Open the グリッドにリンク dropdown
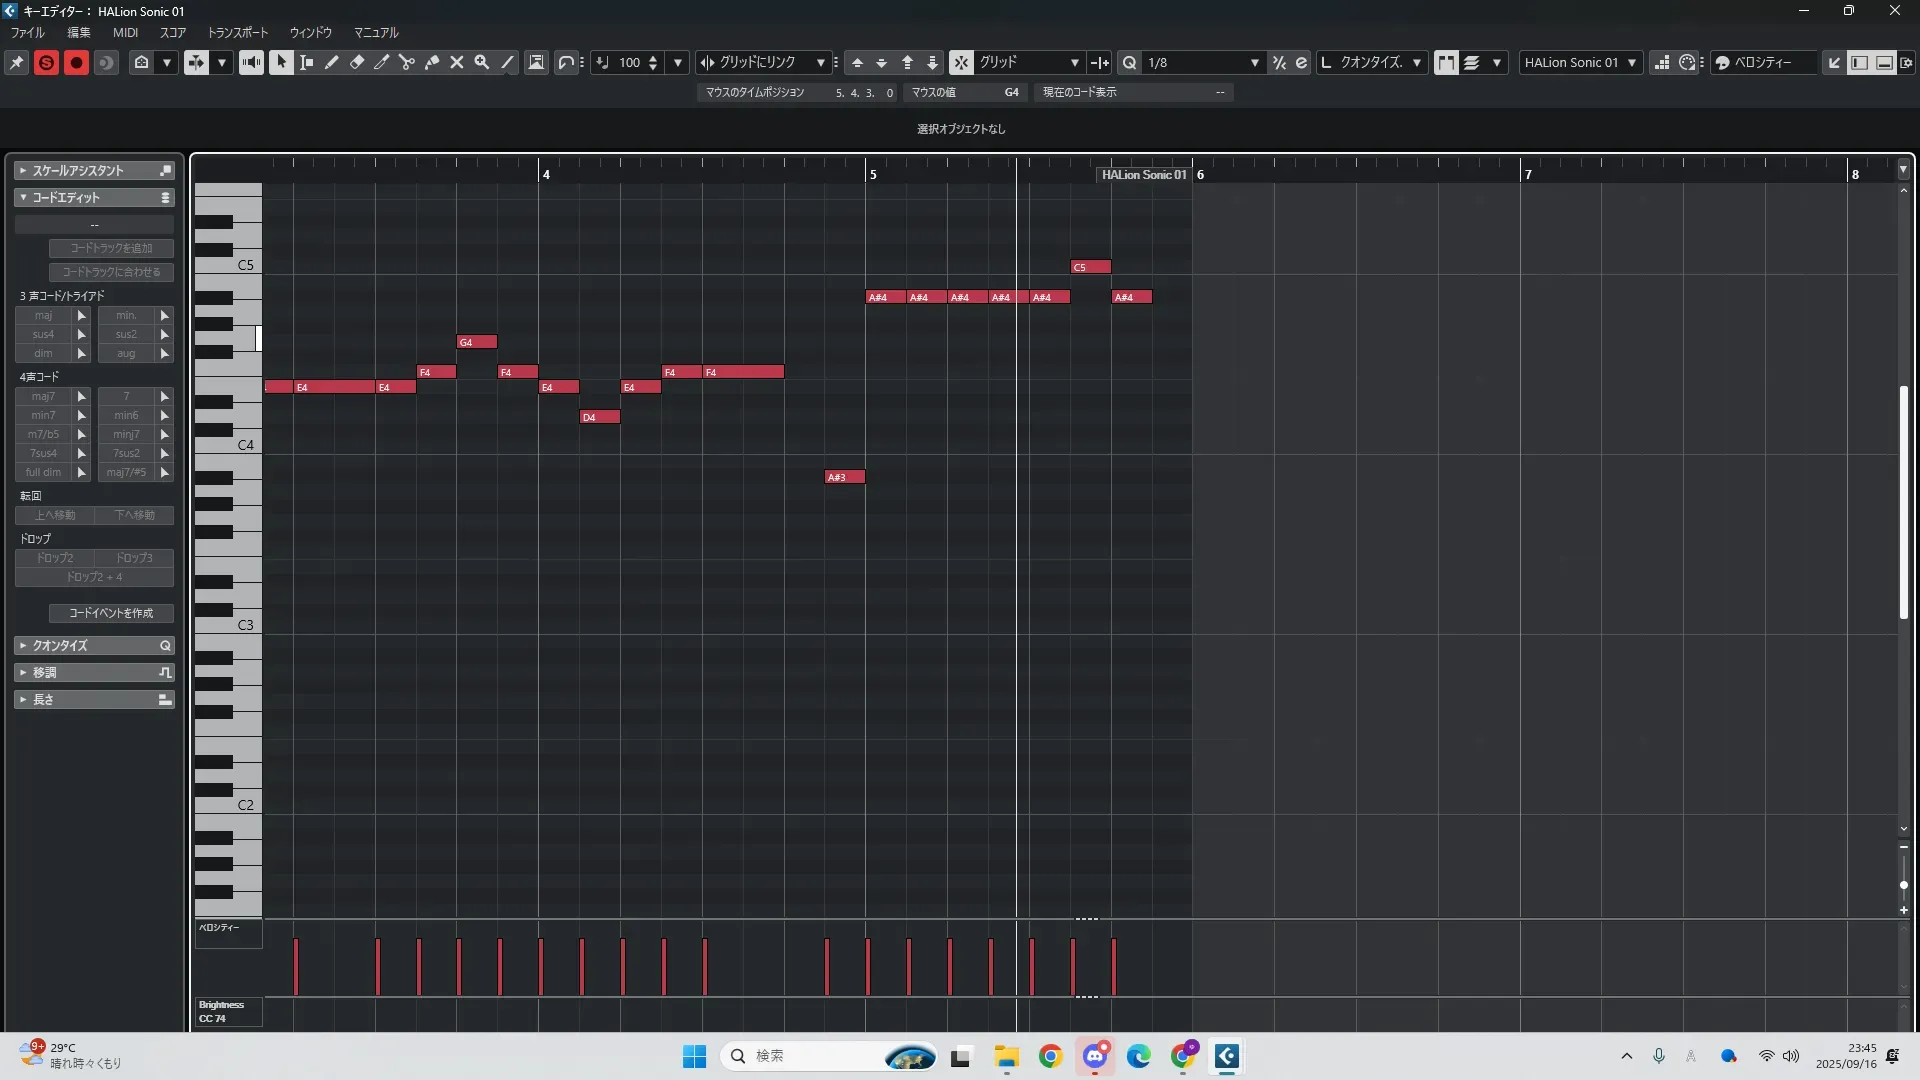This screenshot has width=1920, height=1080. (820, 62)
